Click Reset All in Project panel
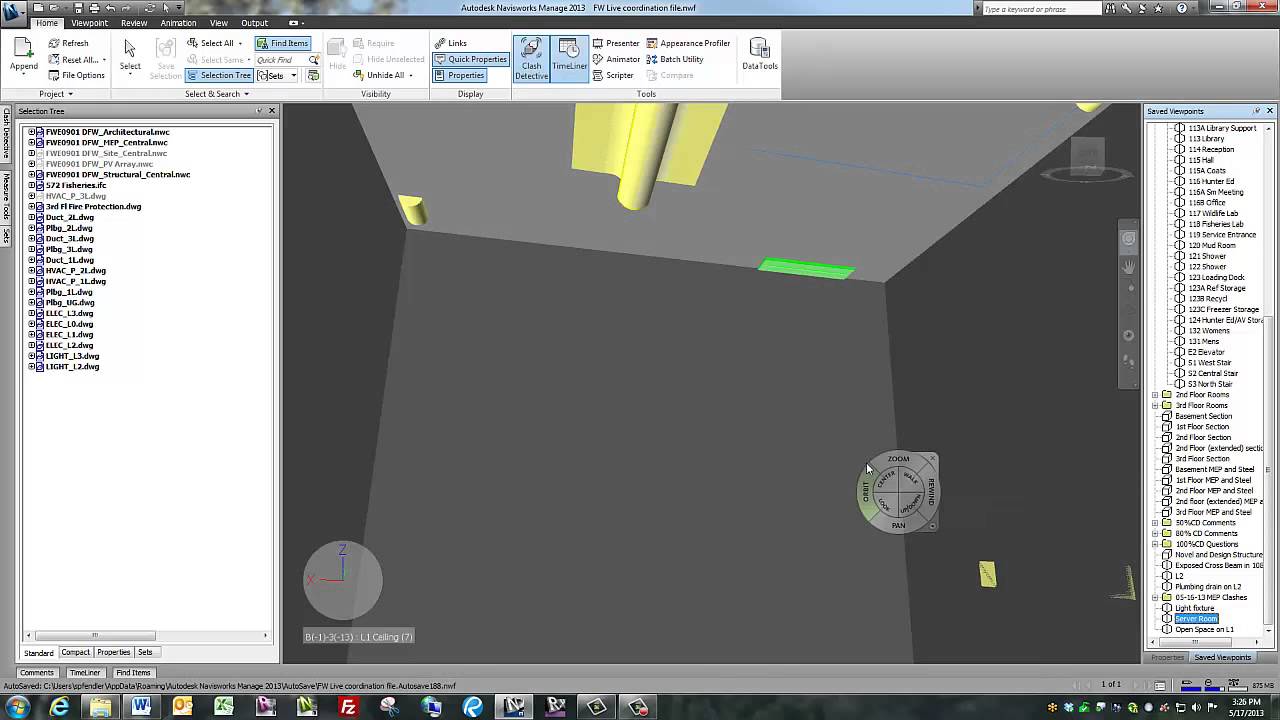 [76, 59]
